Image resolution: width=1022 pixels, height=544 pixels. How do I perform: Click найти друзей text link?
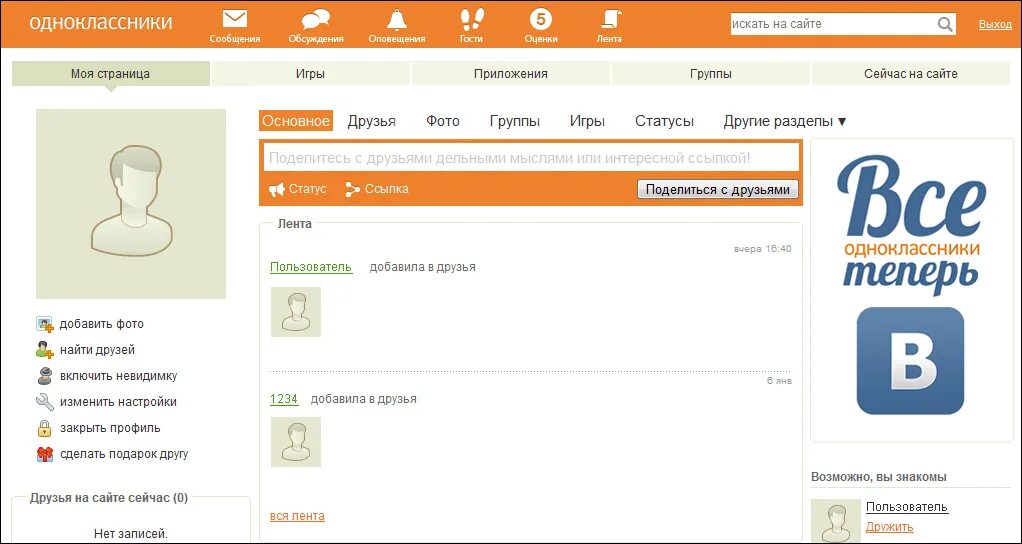click(x=97, y=350)
